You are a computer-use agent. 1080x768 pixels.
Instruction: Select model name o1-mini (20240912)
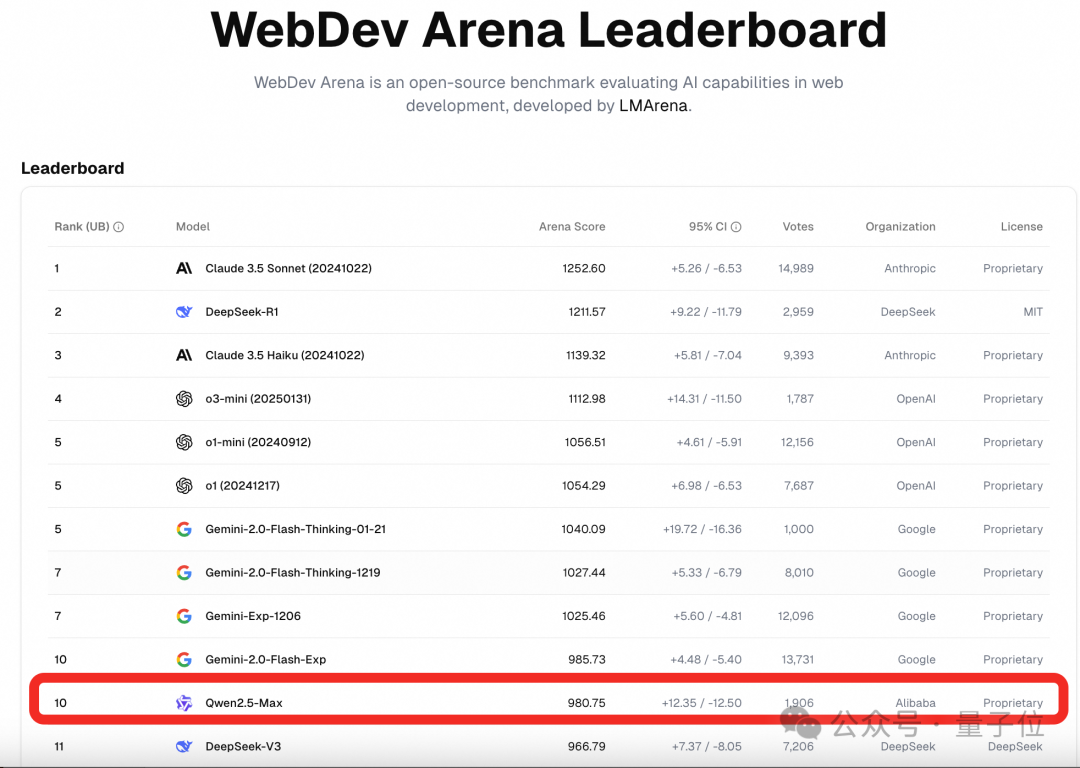(x=258, y=442)
